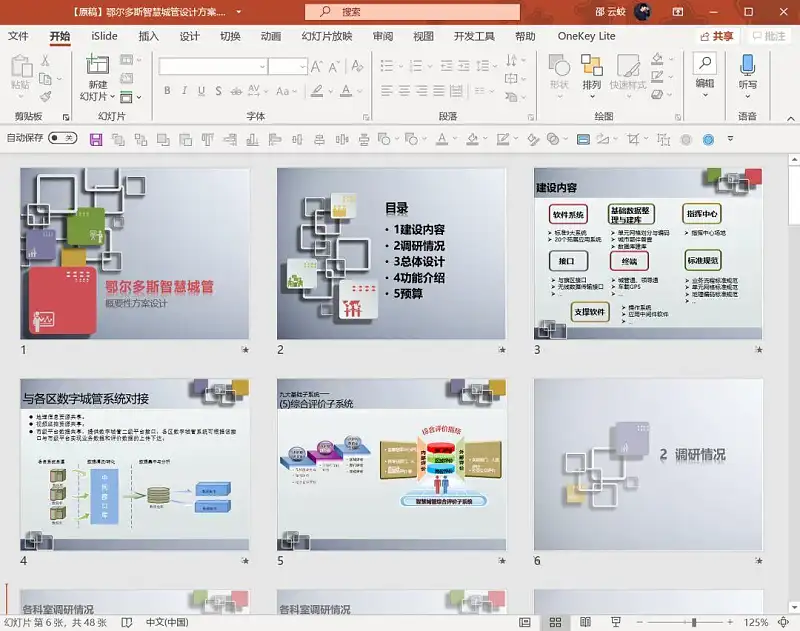Click the zoom slider handle

pos(694,622)
